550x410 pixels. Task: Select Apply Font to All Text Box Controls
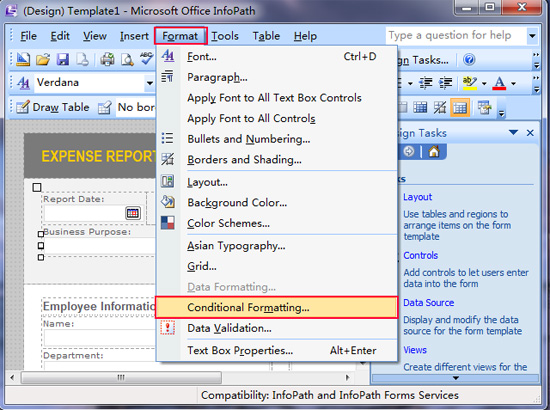click(276, 98)
